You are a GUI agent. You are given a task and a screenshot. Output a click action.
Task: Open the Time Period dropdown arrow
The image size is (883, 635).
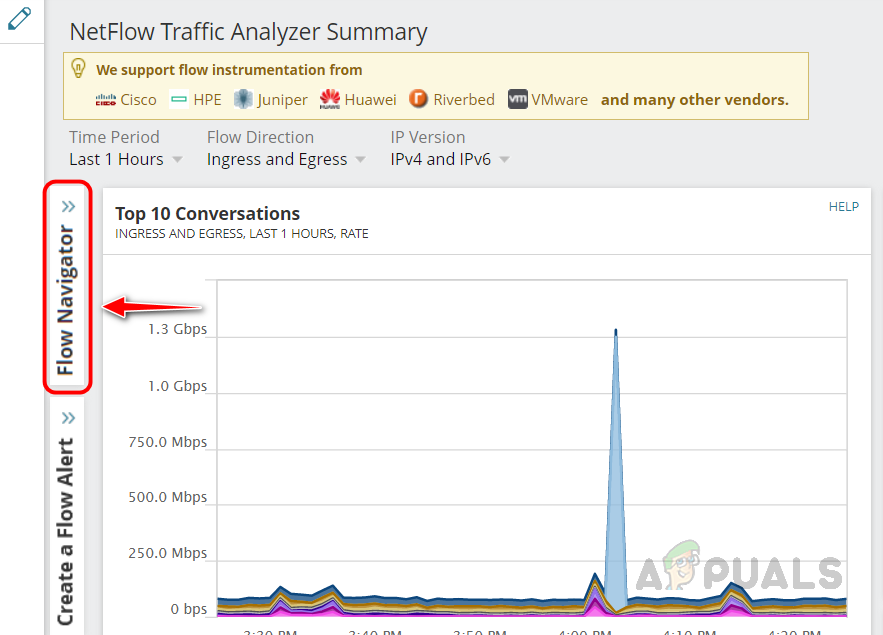point(177,160)
